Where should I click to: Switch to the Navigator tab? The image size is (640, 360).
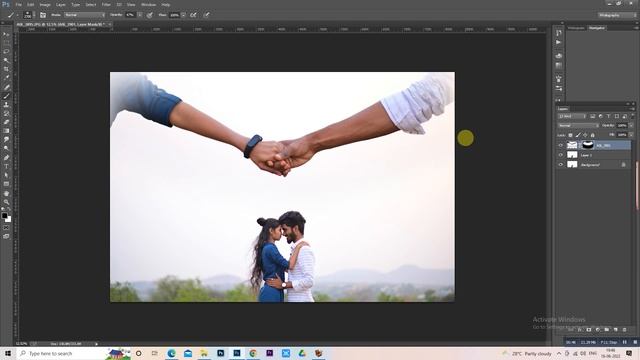point(597,28)
